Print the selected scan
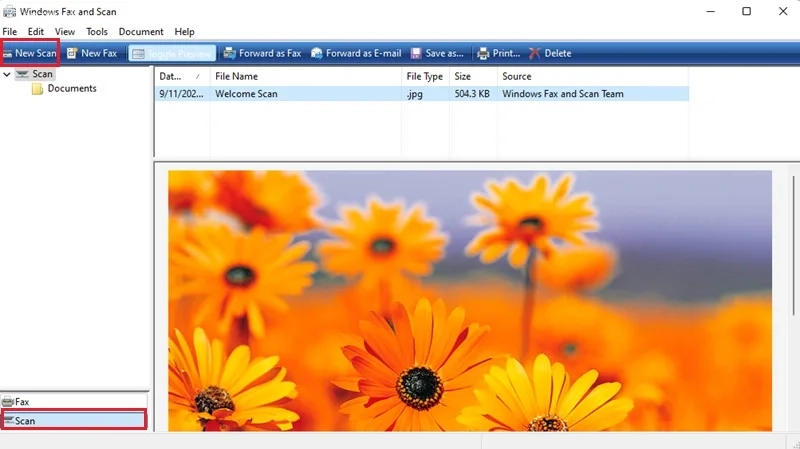 (x=498, y=53)
